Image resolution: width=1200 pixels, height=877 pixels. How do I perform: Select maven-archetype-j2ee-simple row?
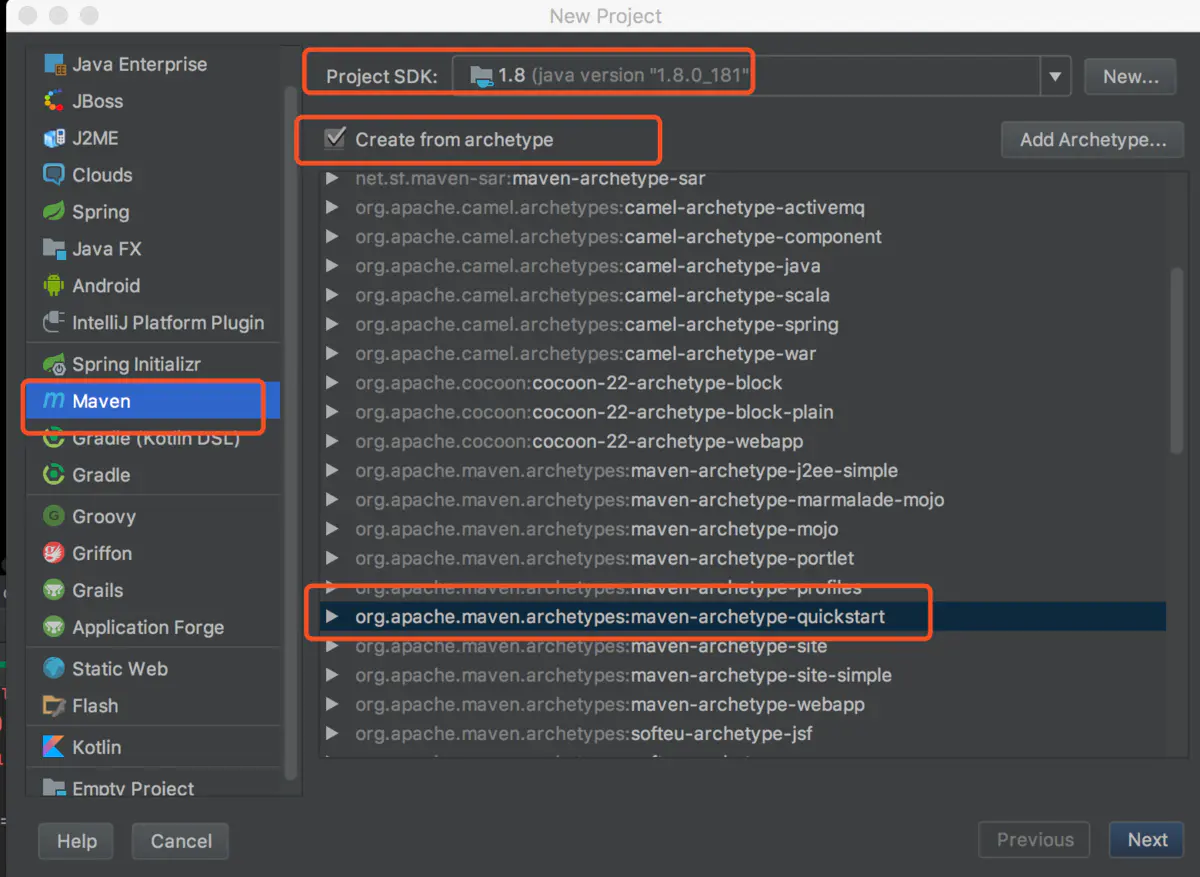coord(742,470)
